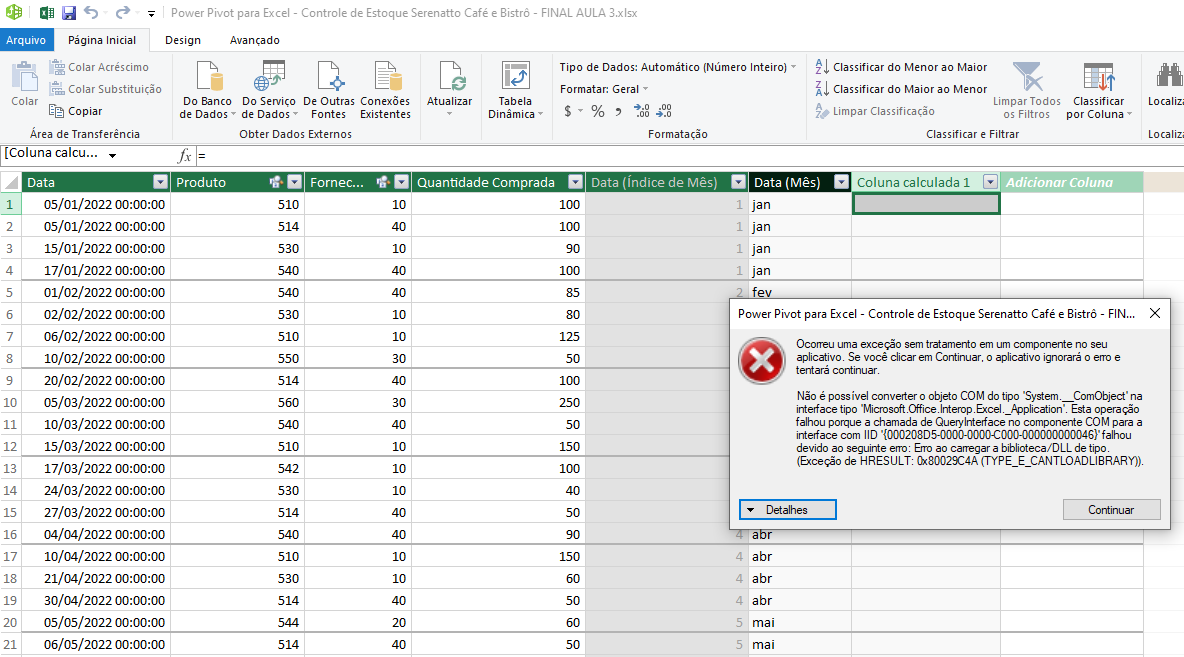
Task: Open filter on Coluna calculada 1
Action: pyautogui.click(x=990, y=182)
